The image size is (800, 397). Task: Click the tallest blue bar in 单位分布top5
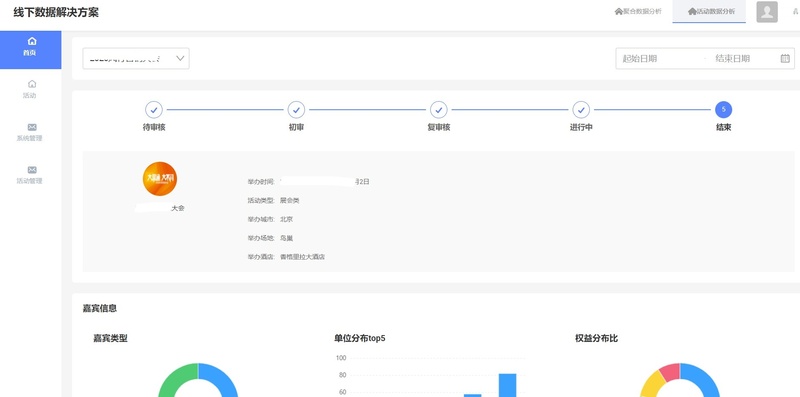(x=507, y=385)
